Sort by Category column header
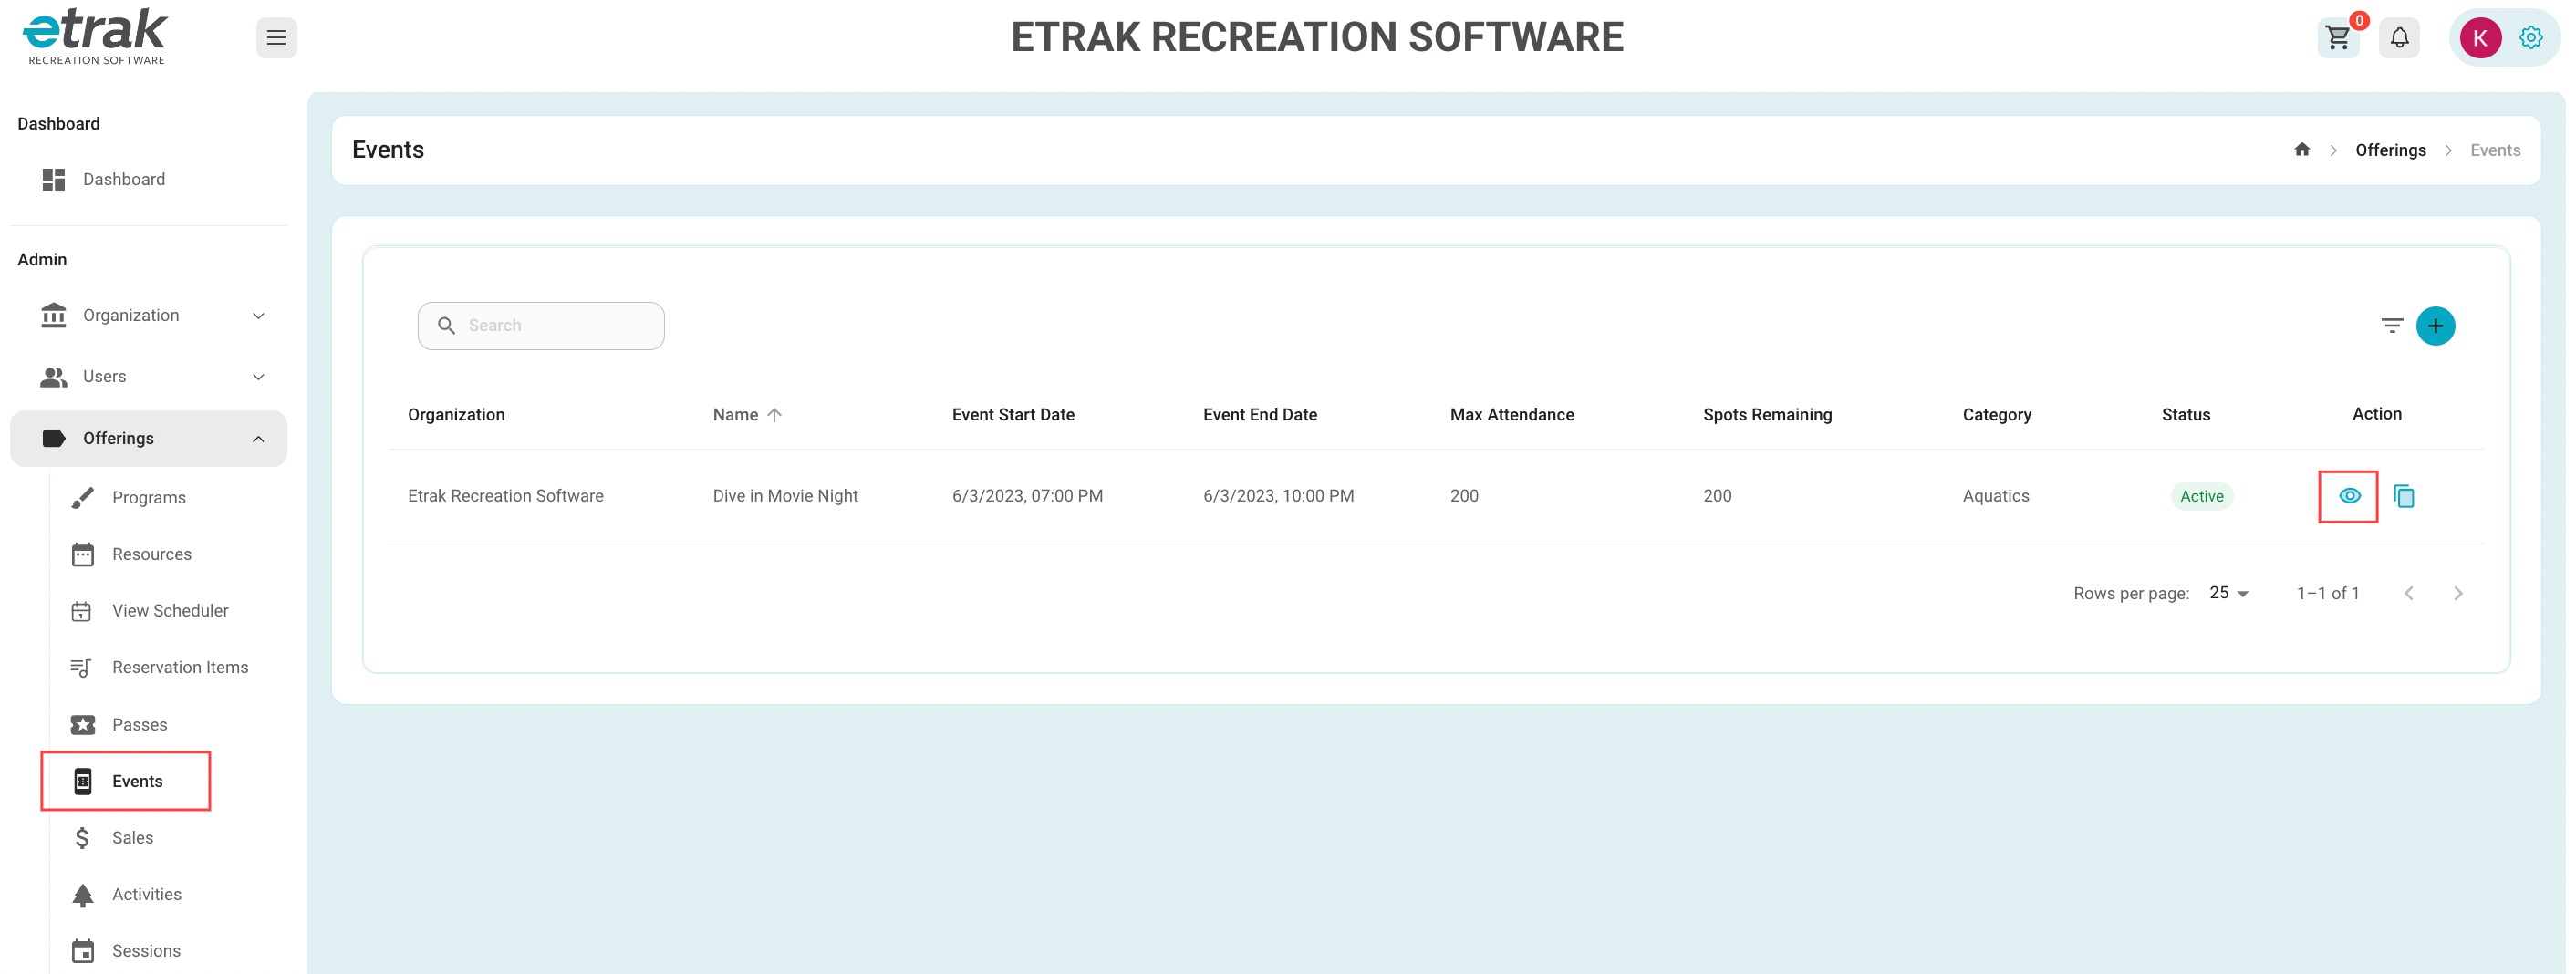This screenshot has width=2576, height=974. (1996, 415)
